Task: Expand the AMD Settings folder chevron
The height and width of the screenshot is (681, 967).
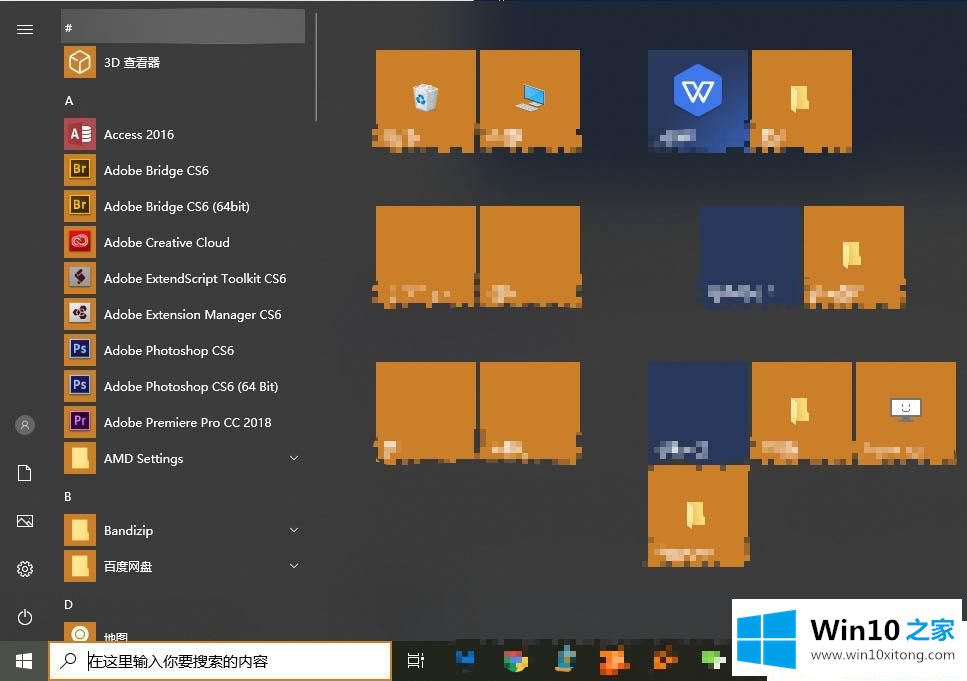Action: click(x=294, y=458)
